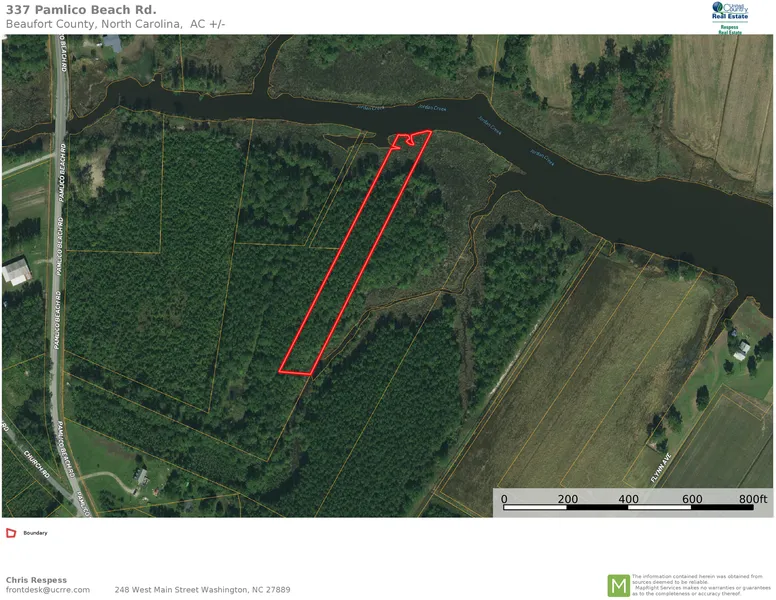This screenshot has width=776, height=600.
Task: Click inside the red-outlined parcel boundary
Action: pos(354,253)
